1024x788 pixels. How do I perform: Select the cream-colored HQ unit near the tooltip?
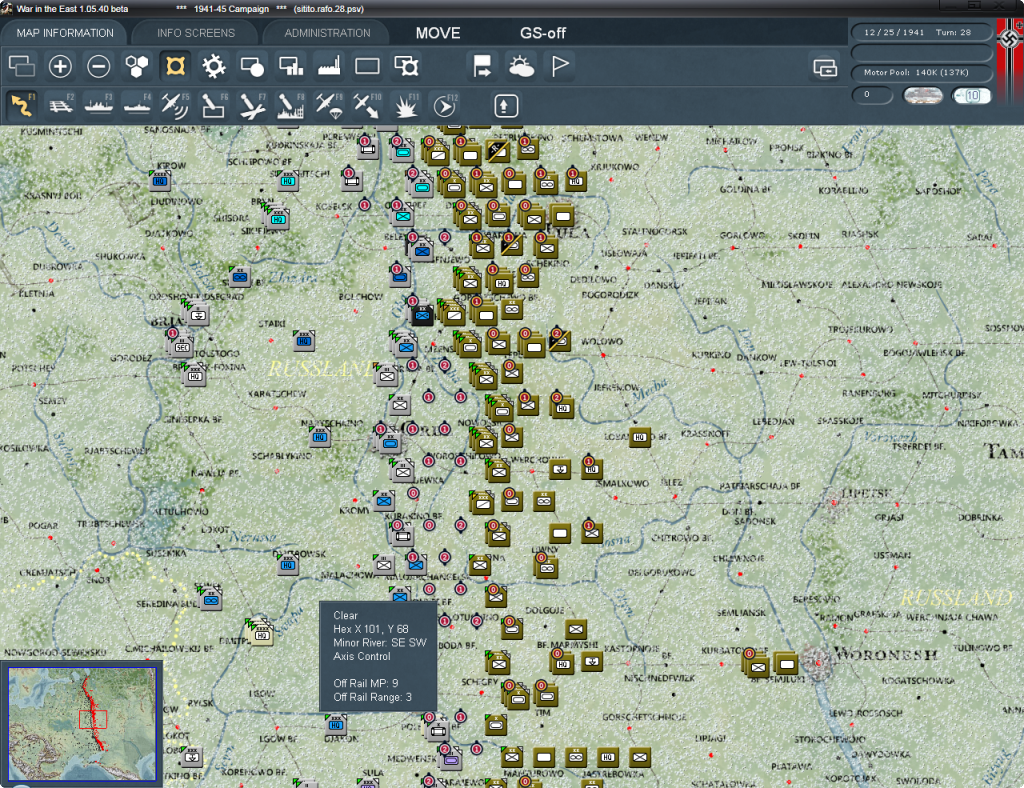[261, 633]
